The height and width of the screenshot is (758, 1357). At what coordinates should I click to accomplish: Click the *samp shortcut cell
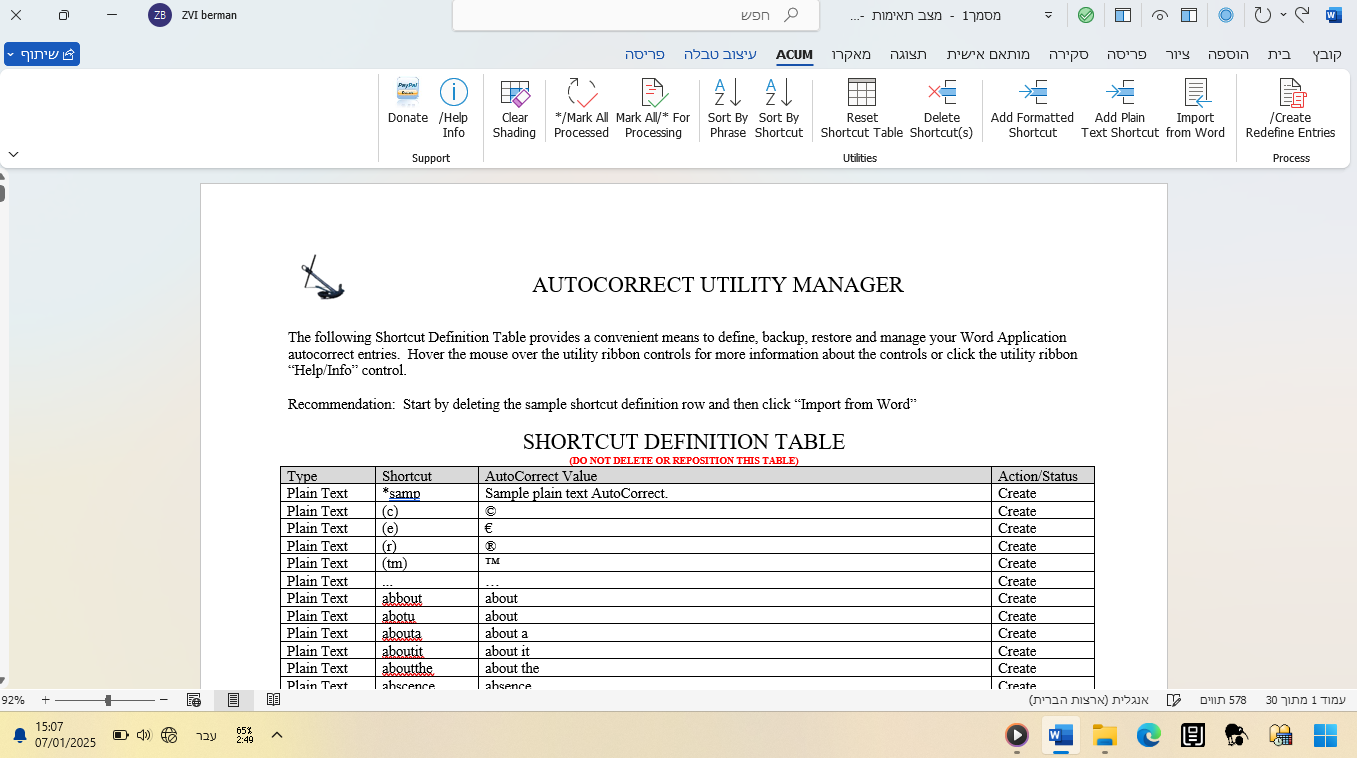click(x=427, y=493)
